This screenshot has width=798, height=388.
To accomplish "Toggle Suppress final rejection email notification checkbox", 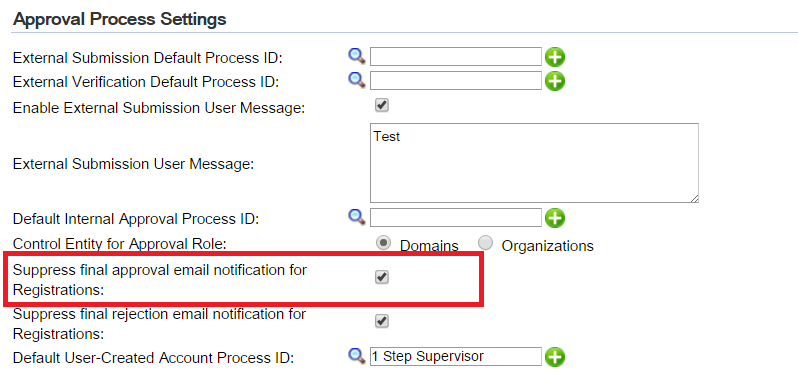I will tap(382, 321).
